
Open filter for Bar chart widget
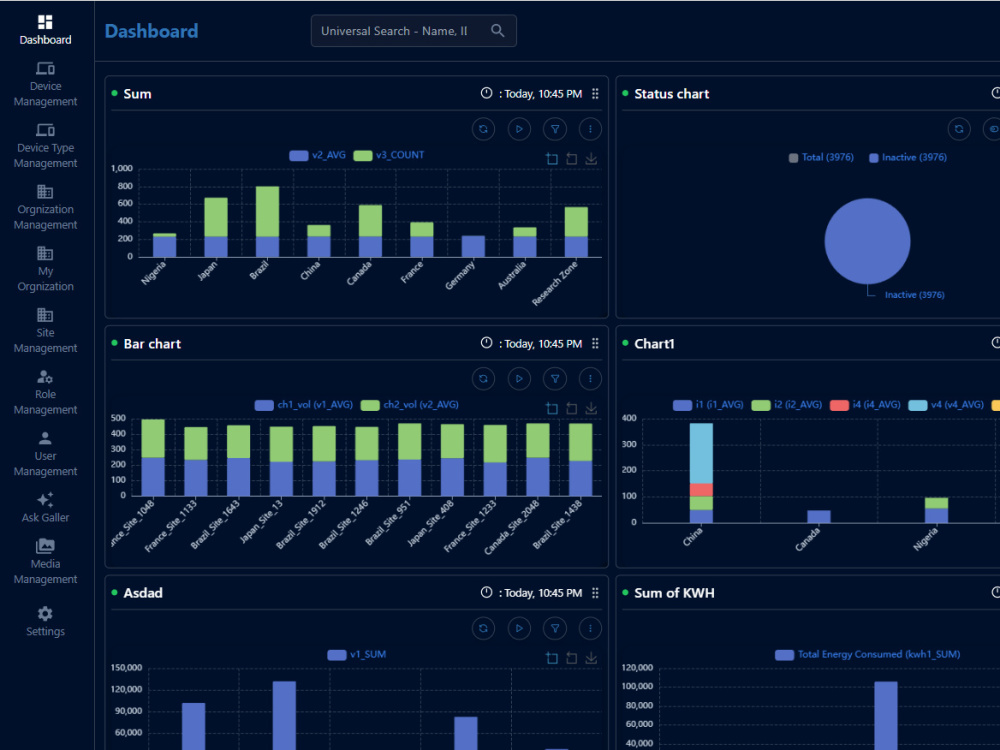pyautogui.click(x=555, y=379)
